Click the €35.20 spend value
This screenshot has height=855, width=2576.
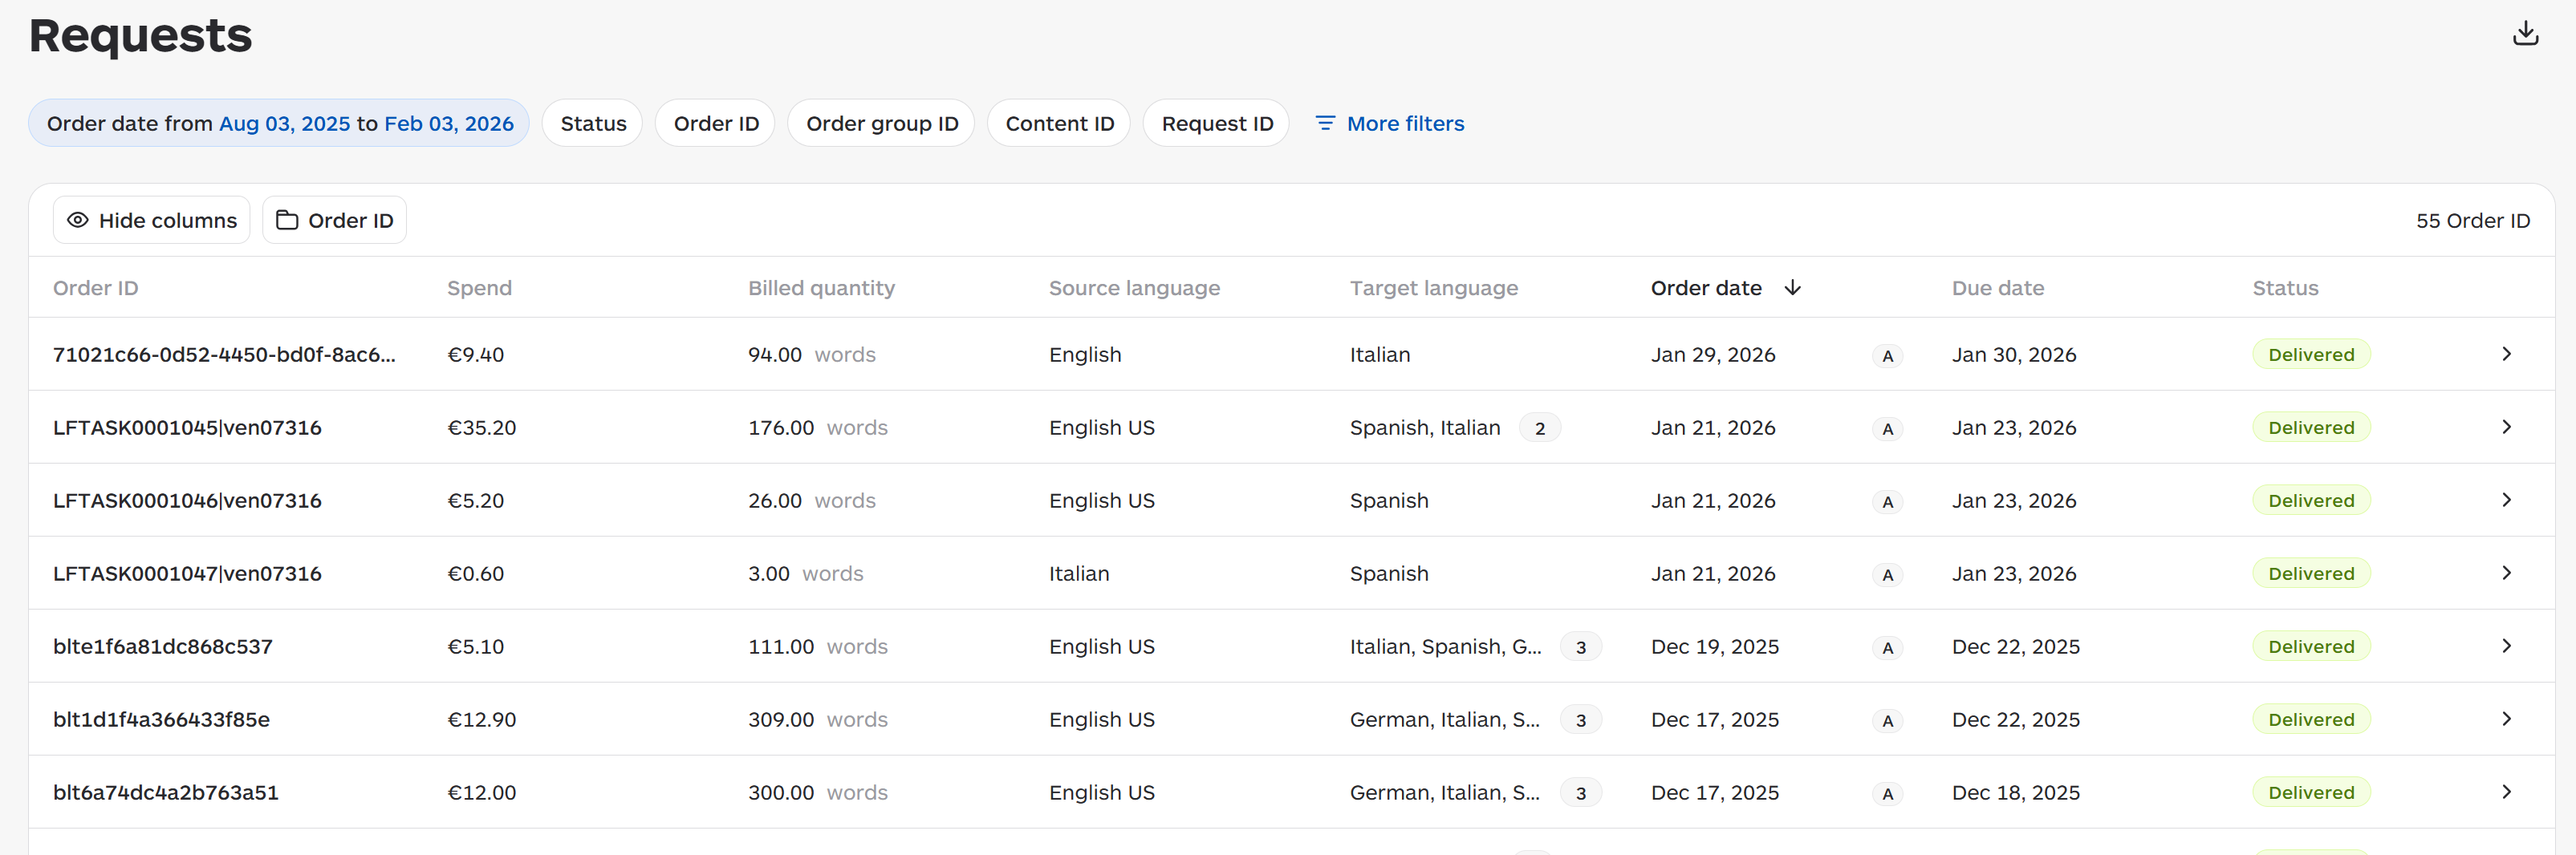(482, 428)
